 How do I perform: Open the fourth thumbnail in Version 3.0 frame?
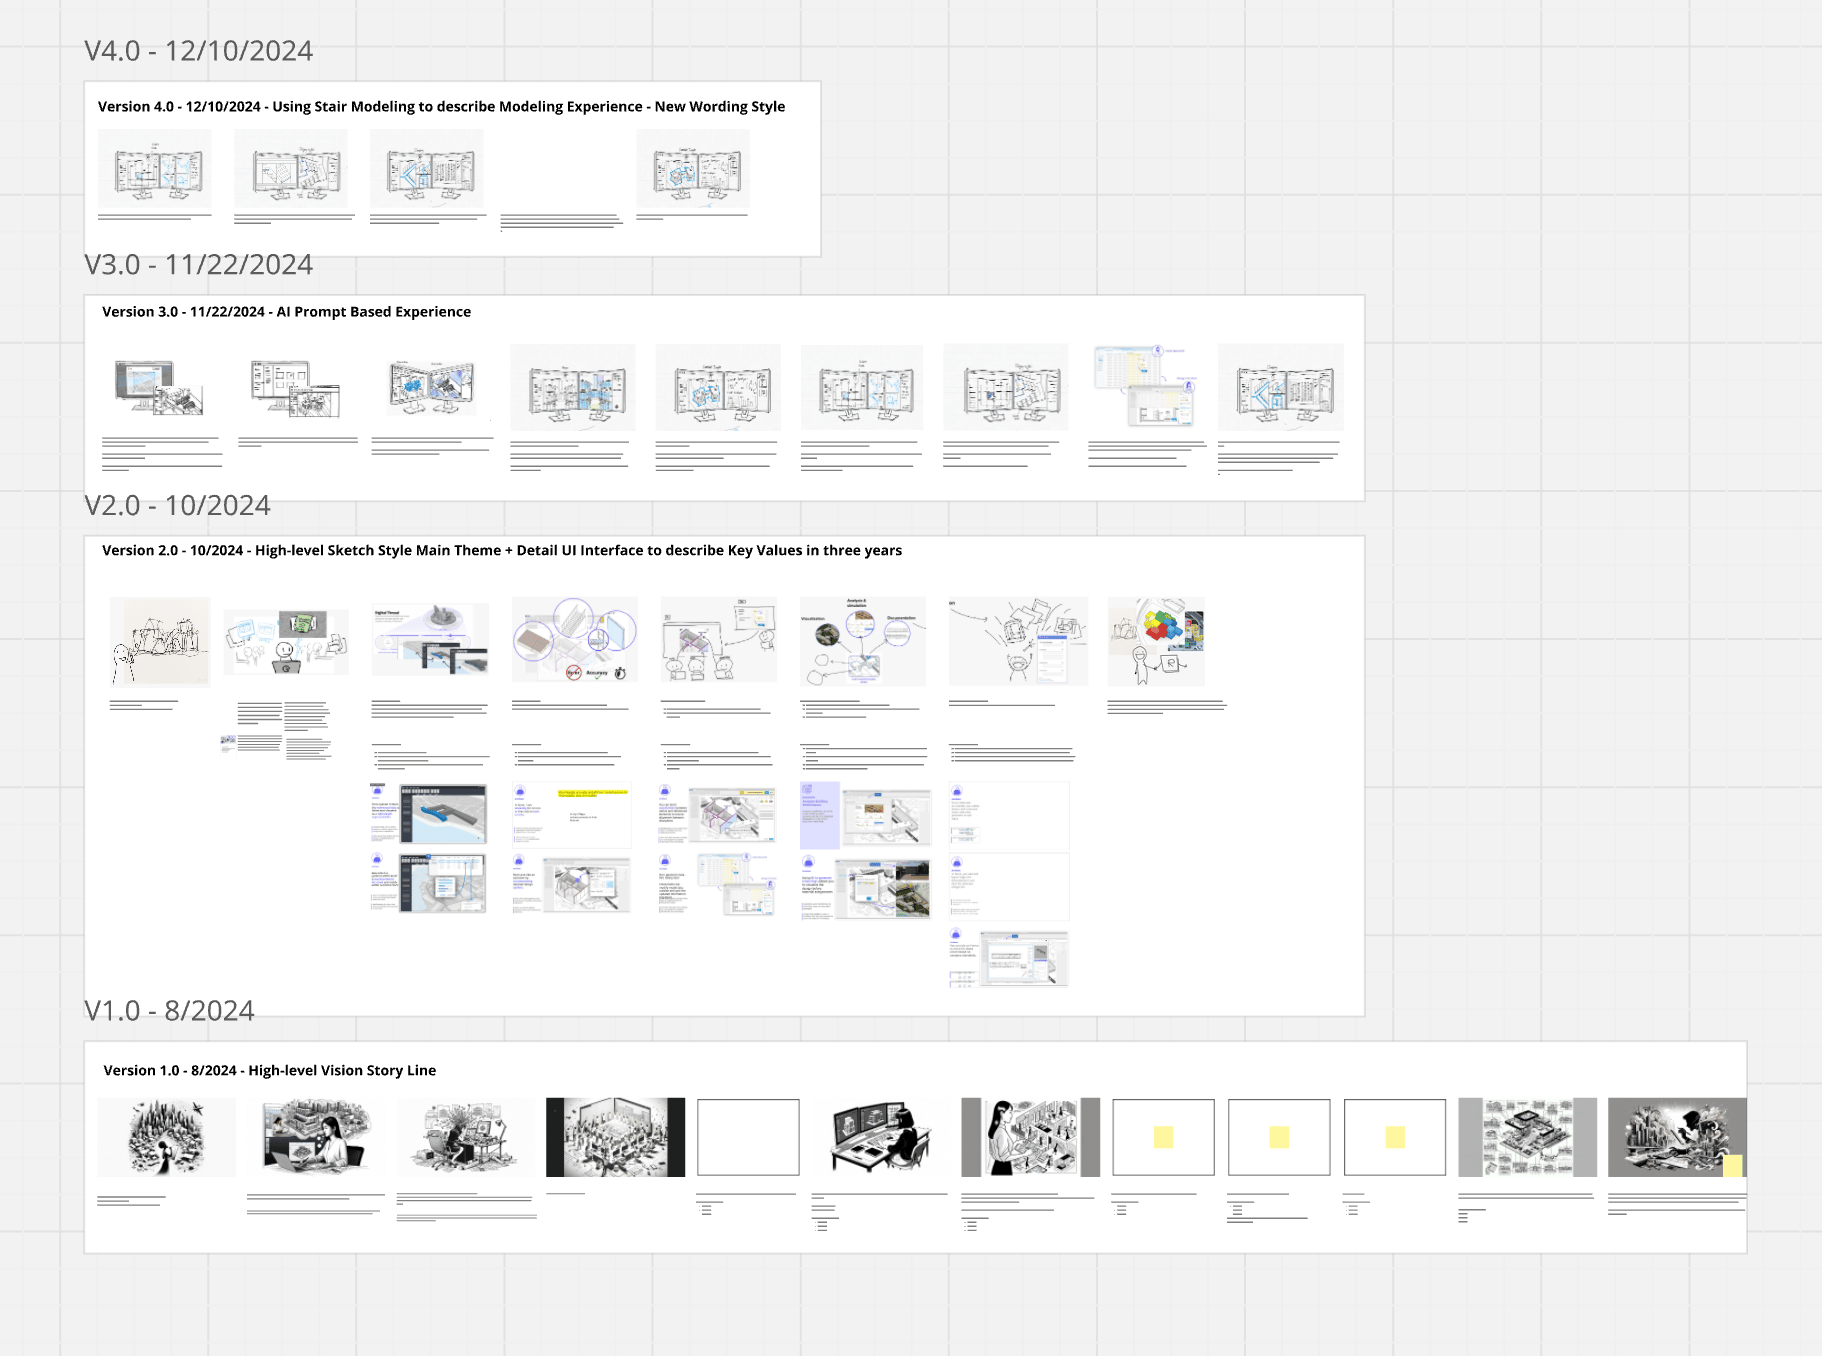pyautogui.click(x=573, y=388)
